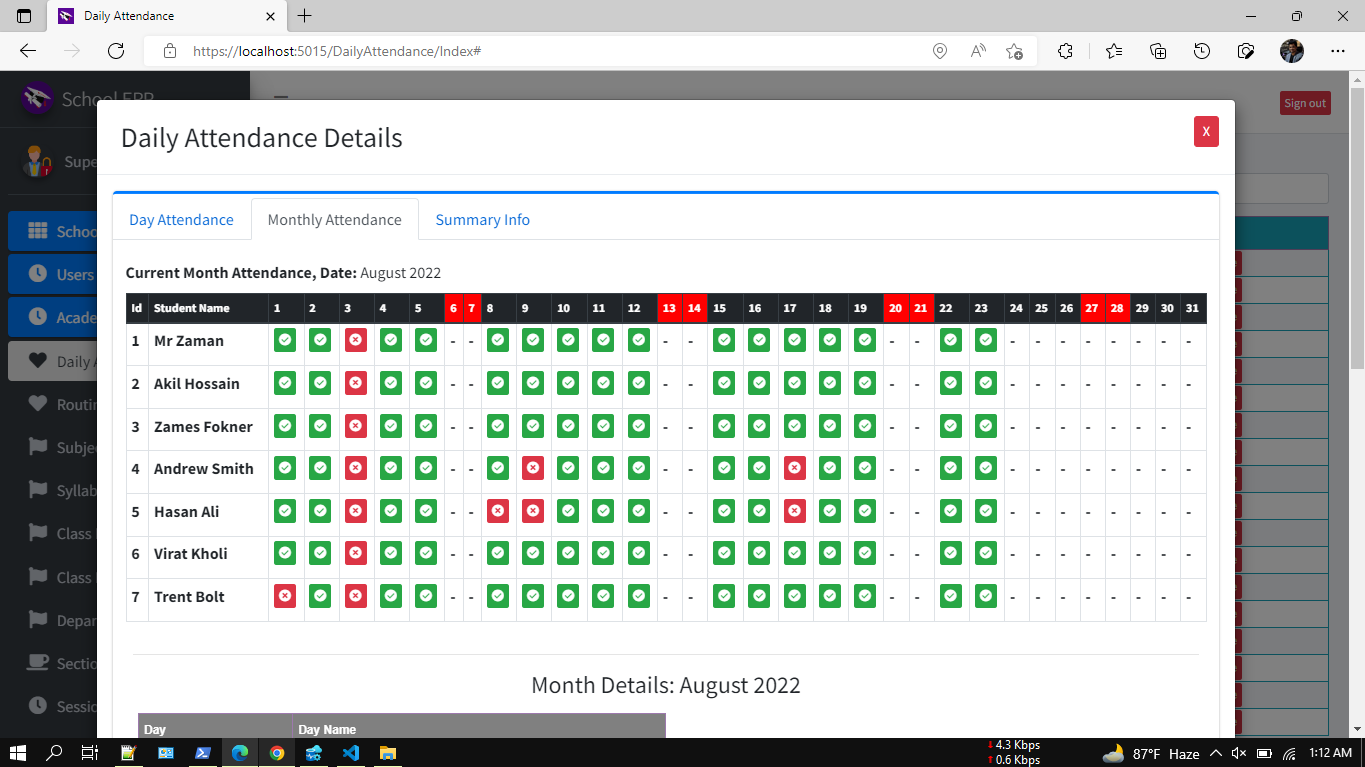Expand hidden icons in the system tray
This screenshot has width=1365, height=767.
[x=1215, y=754]
